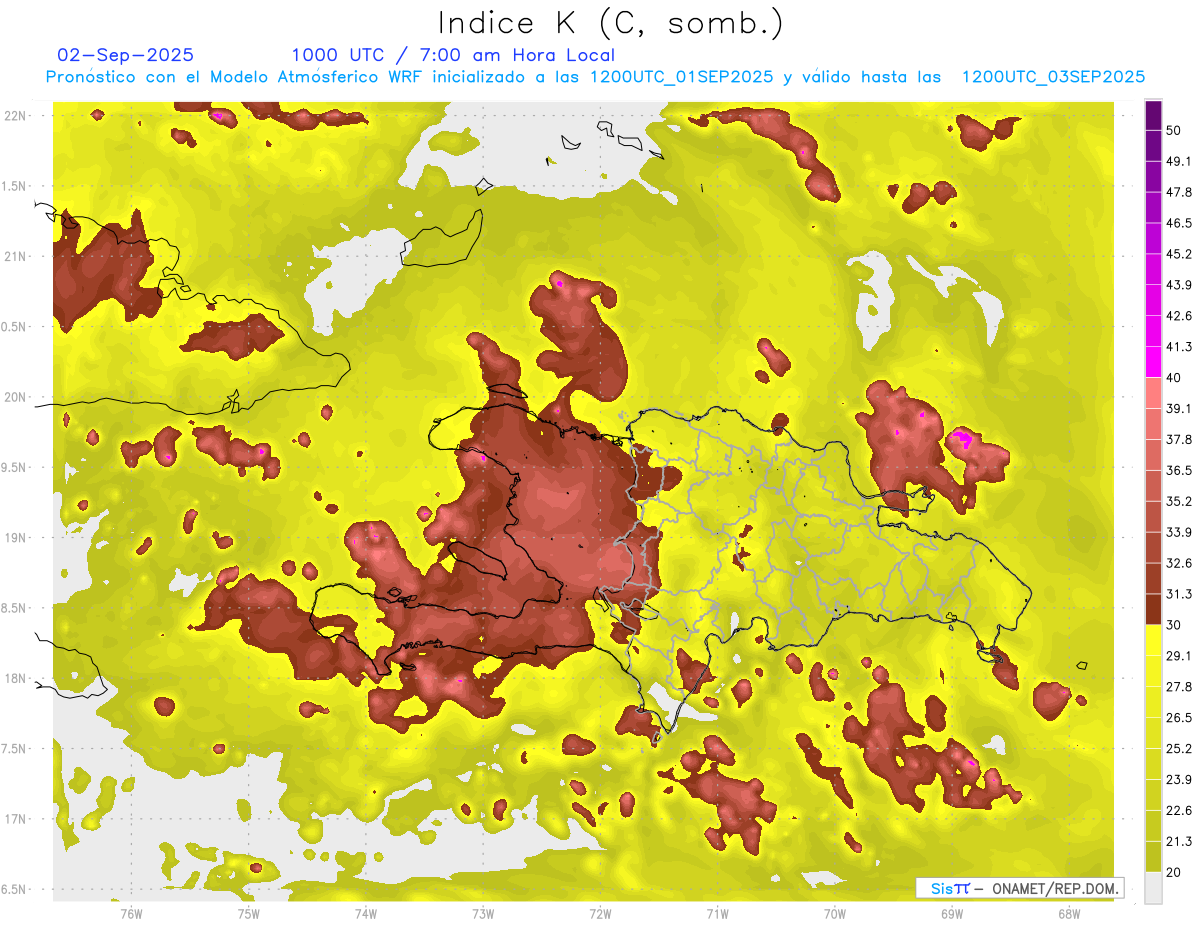This screenshot has width=1200, height=927.
Task: Click the "21N" latitude label
Action: point(15,256)
